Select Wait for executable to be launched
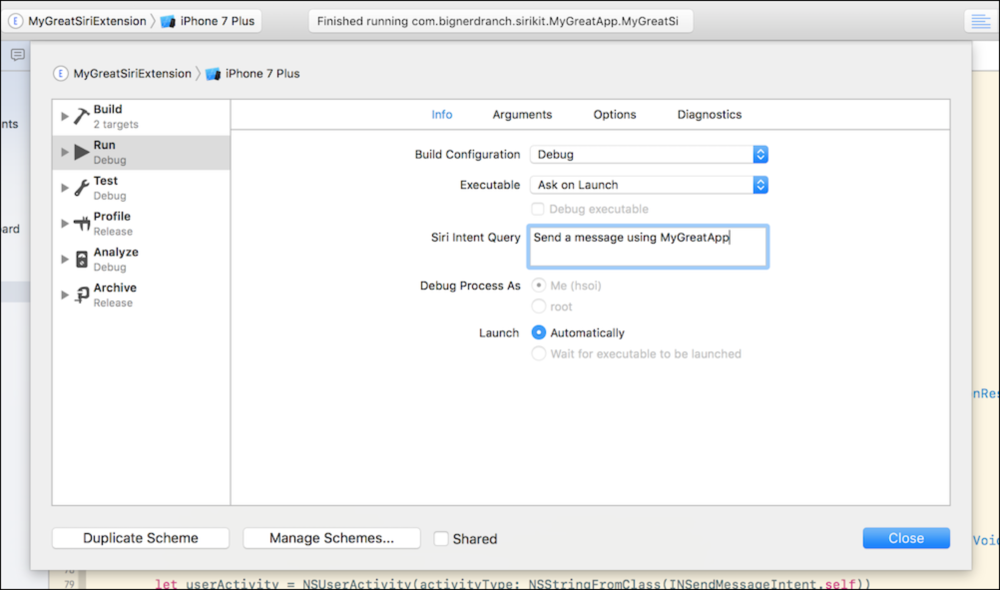This screenshot has height=590, width=1000. pos(538,353)
